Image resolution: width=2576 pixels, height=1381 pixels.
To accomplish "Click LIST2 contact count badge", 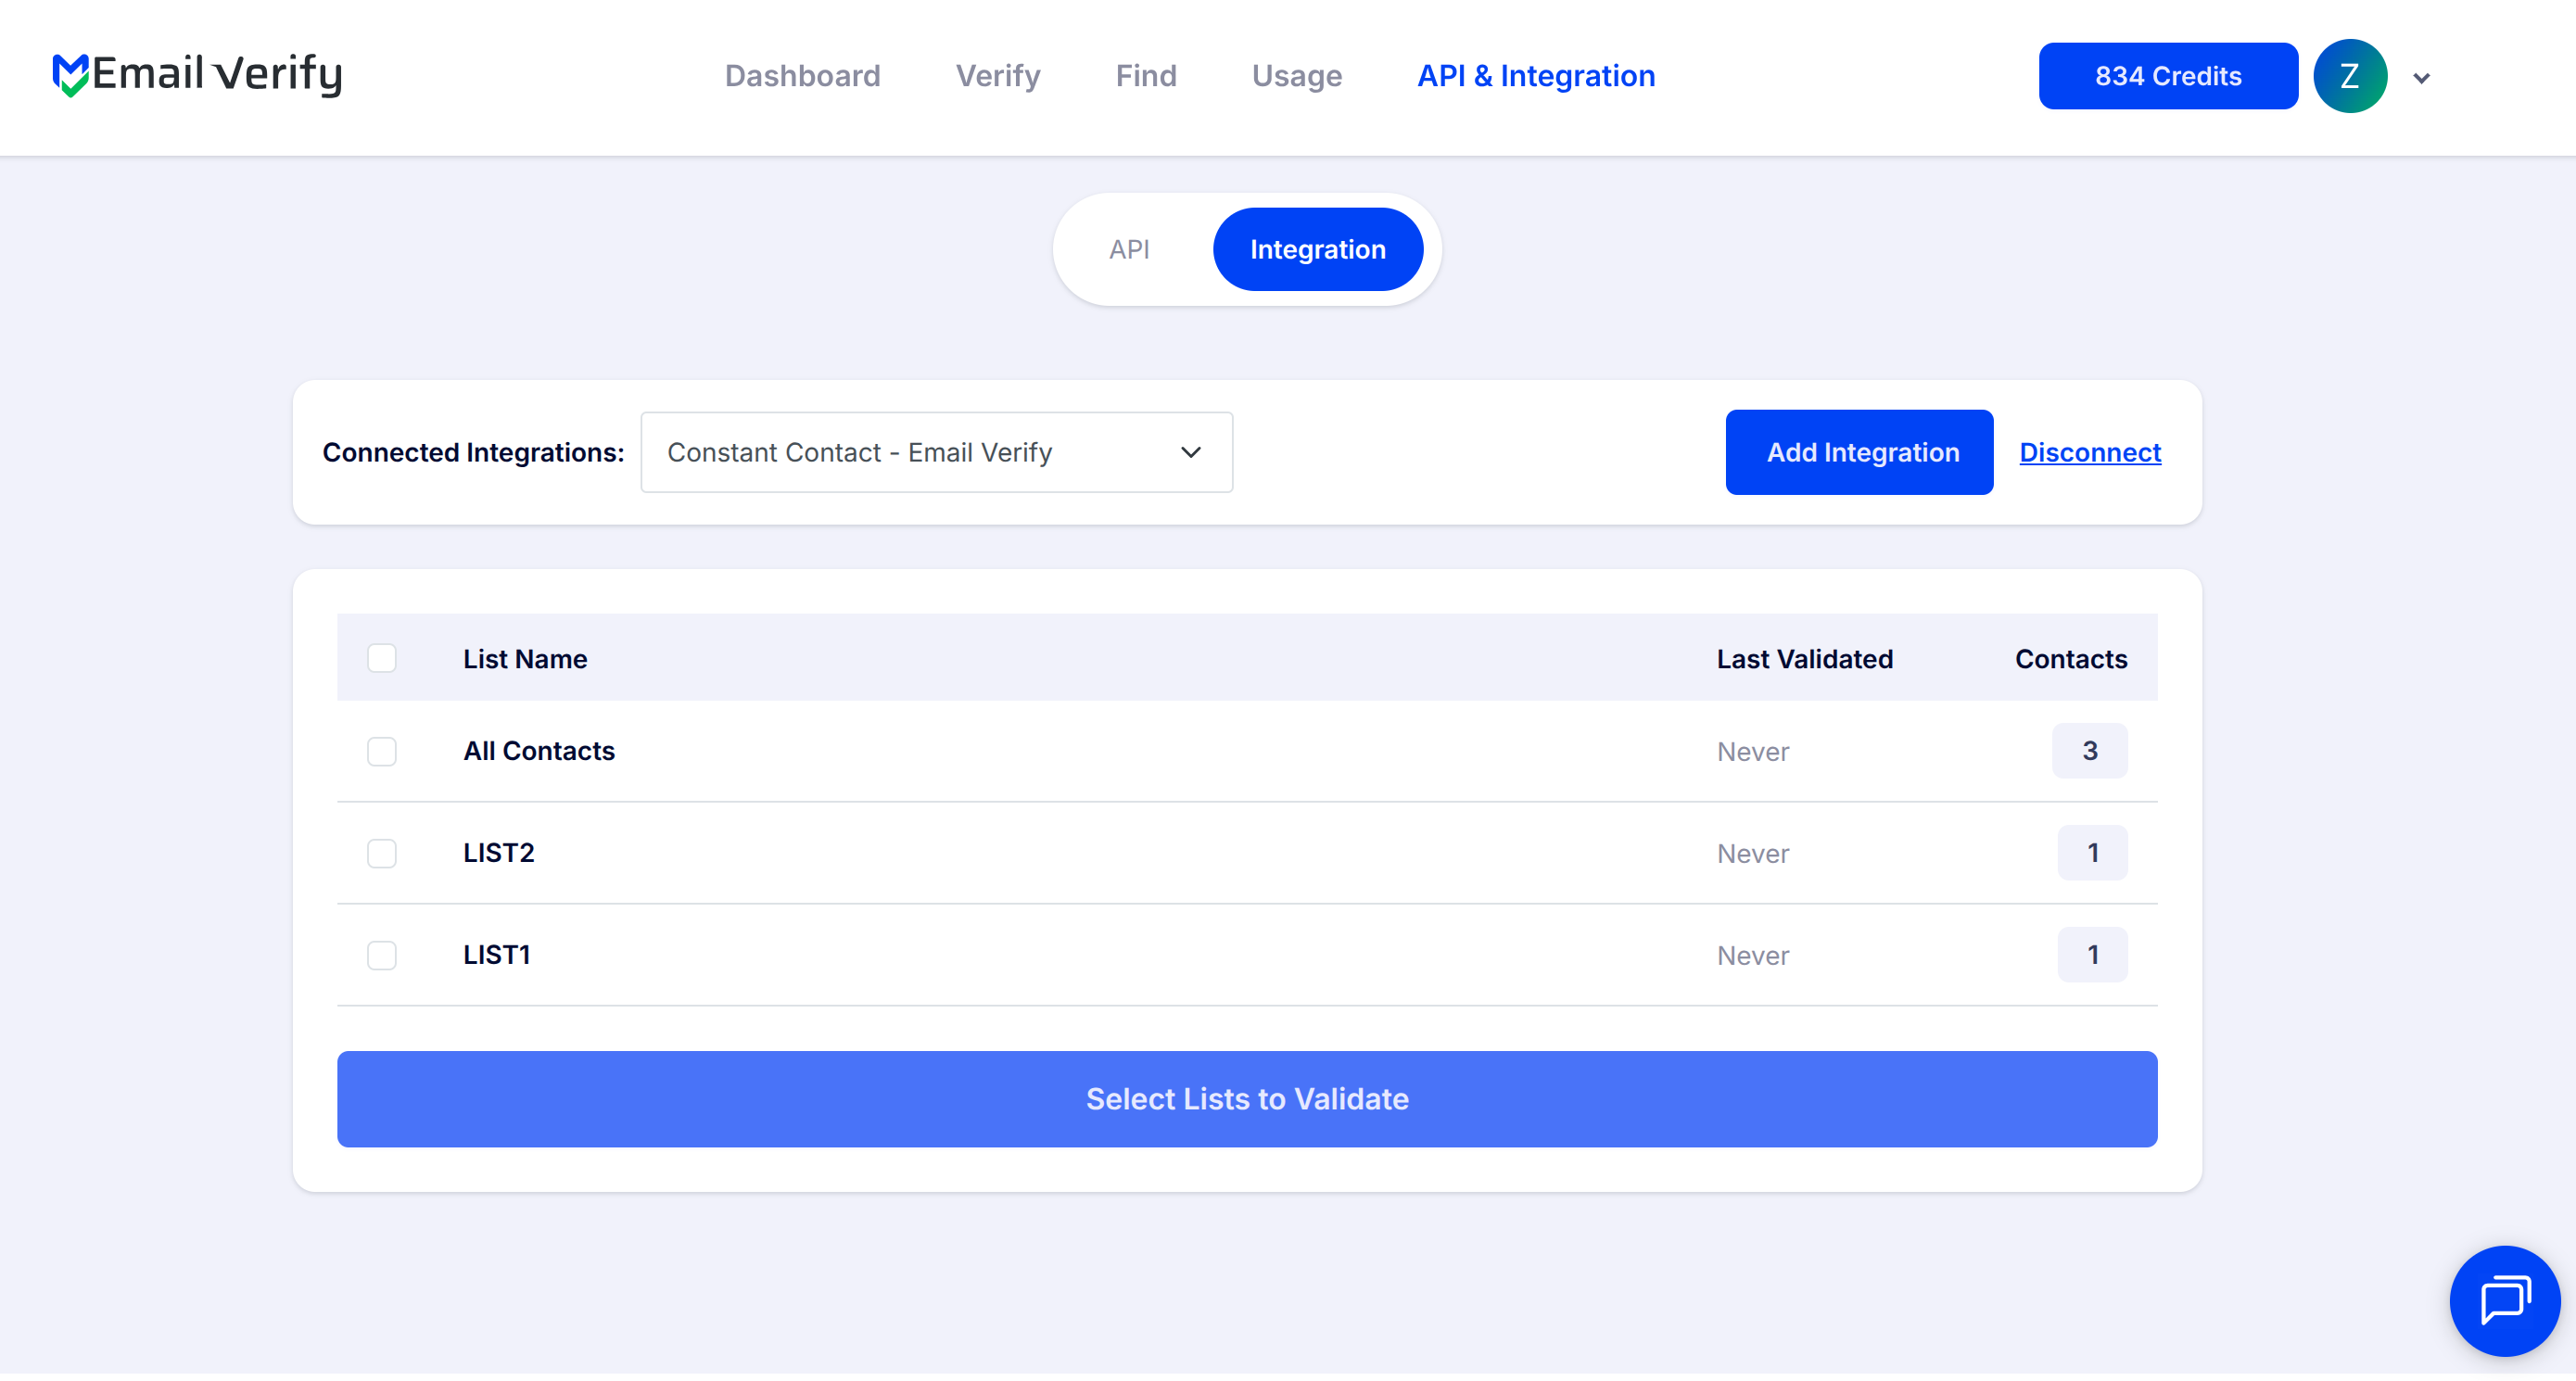I will click(2091, 852).
